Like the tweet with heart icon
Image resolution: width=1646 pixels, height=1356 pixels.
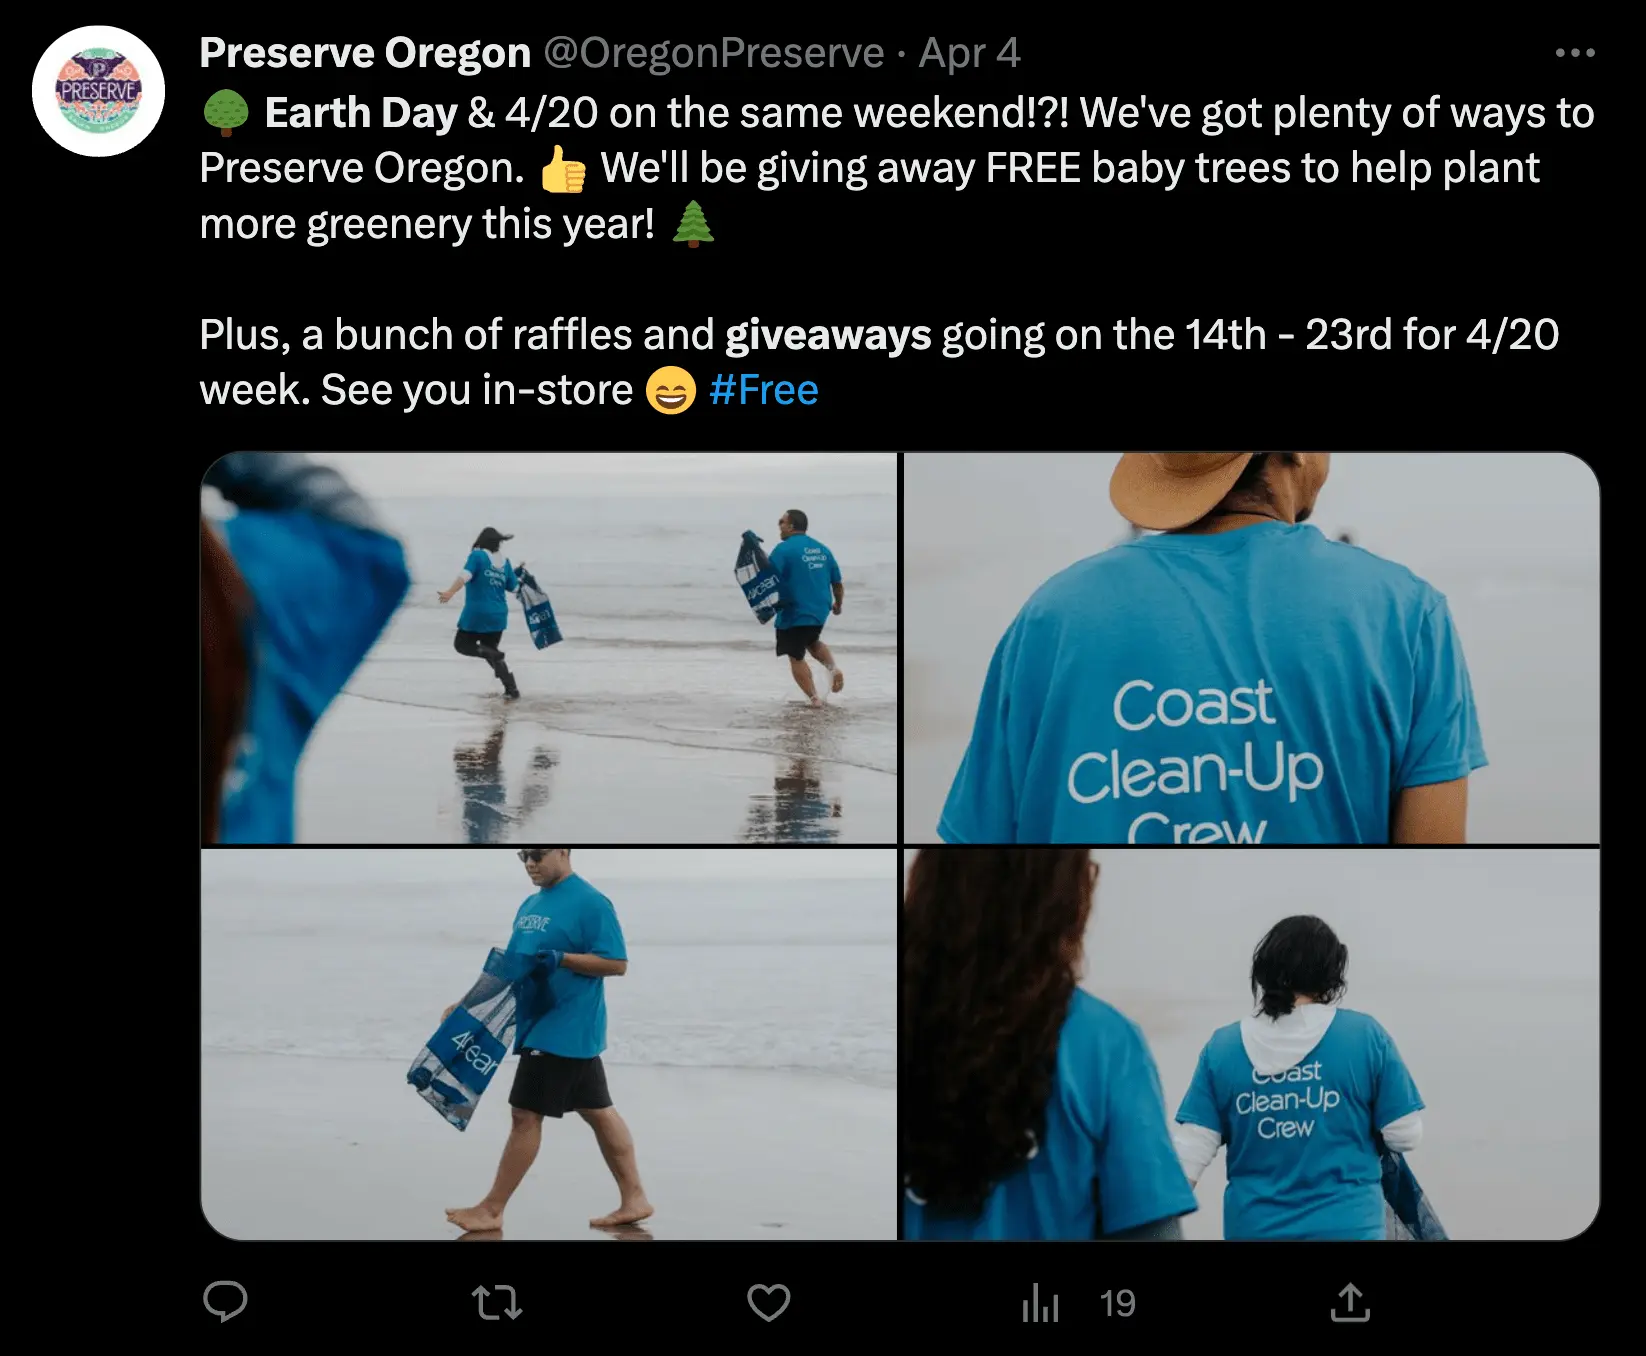(769, 1303)
